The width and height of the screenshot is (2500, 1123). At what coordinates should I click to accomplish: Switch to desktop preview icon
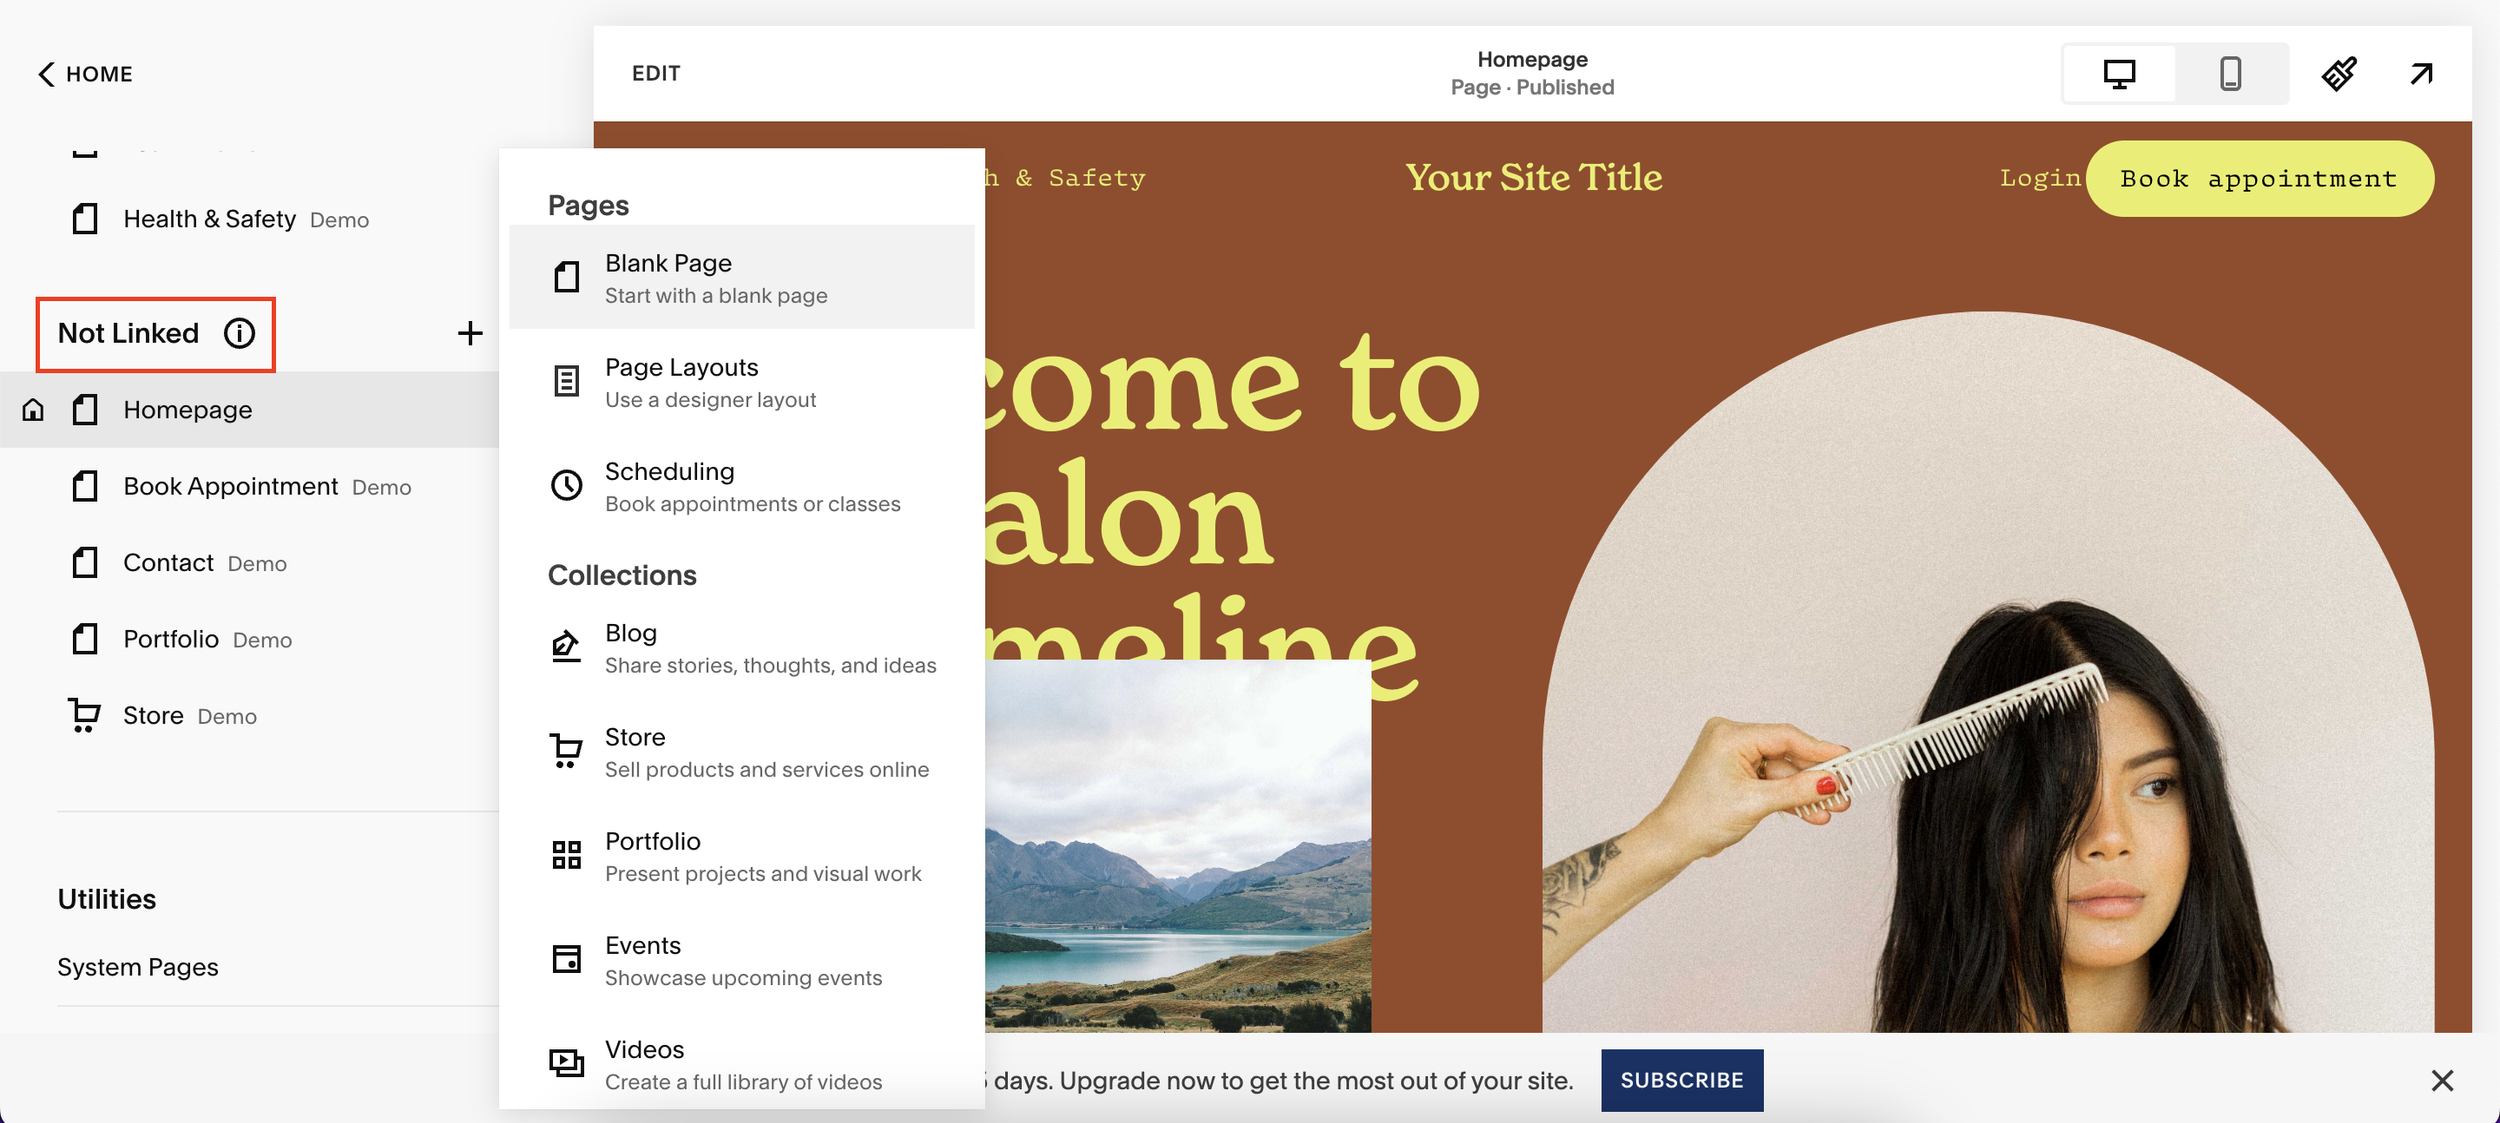tap(2119, 74)
